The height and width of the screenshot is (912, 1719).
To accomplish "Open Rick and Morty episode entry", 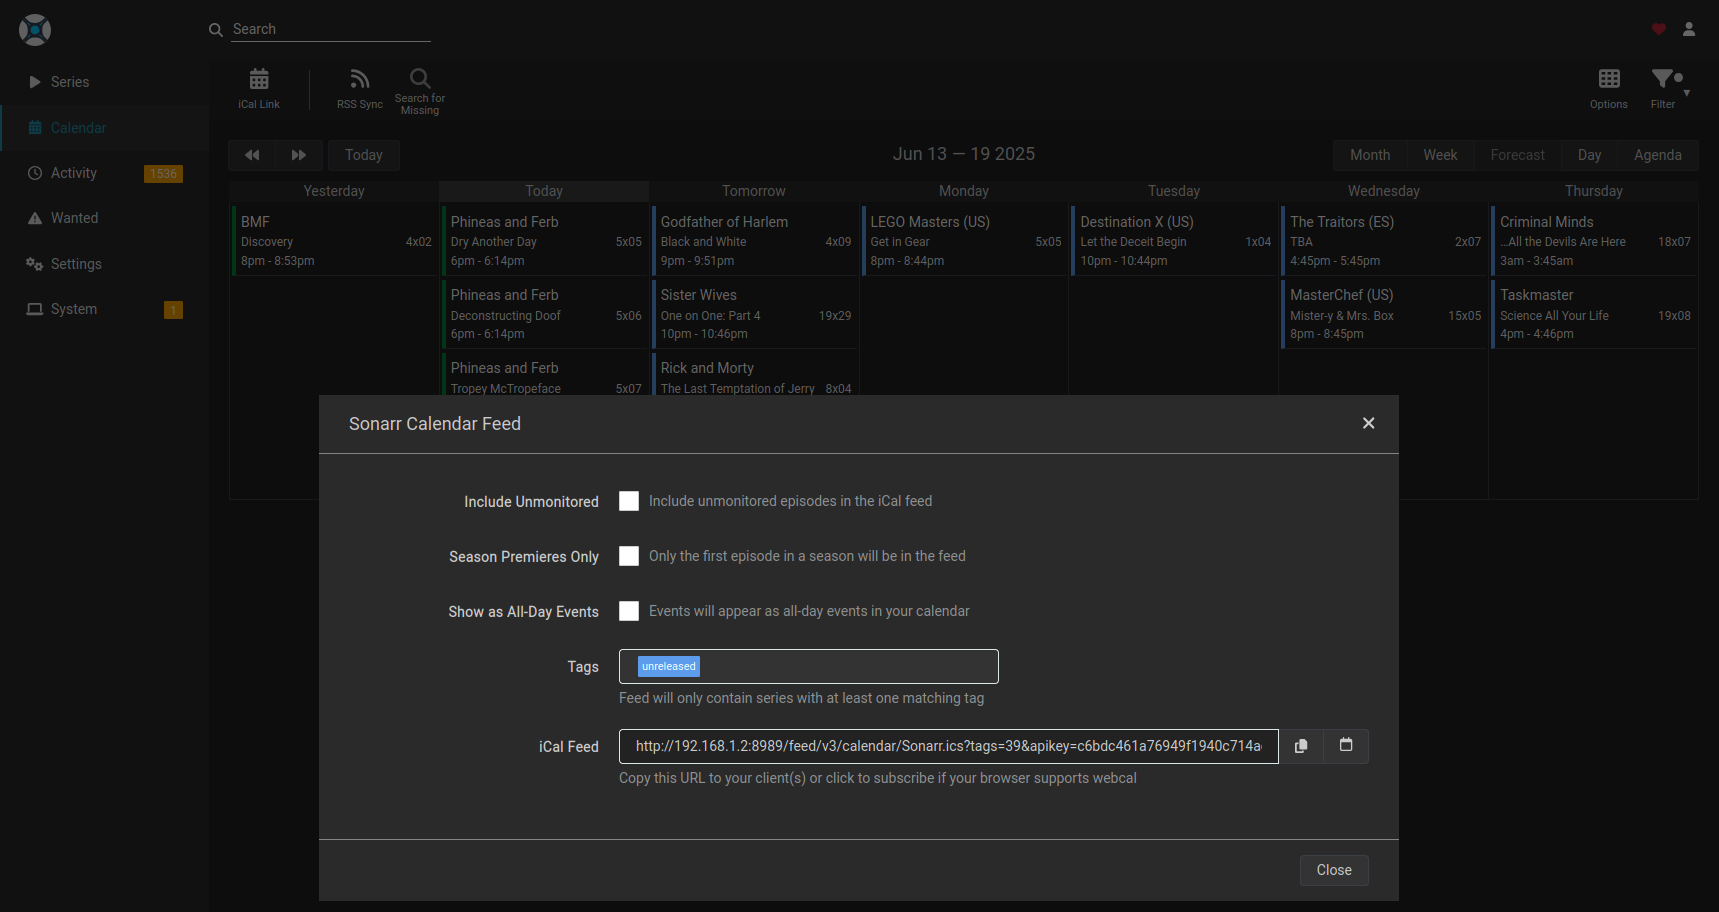I will [755, 374].
